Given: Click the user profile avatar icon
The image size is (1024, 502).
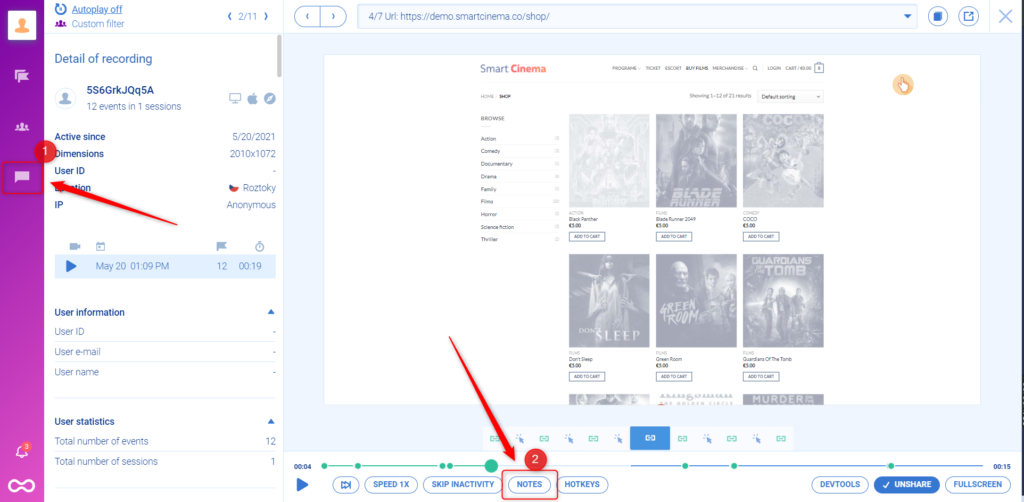Looking at the screenshot, I should (x=22, y=25).
